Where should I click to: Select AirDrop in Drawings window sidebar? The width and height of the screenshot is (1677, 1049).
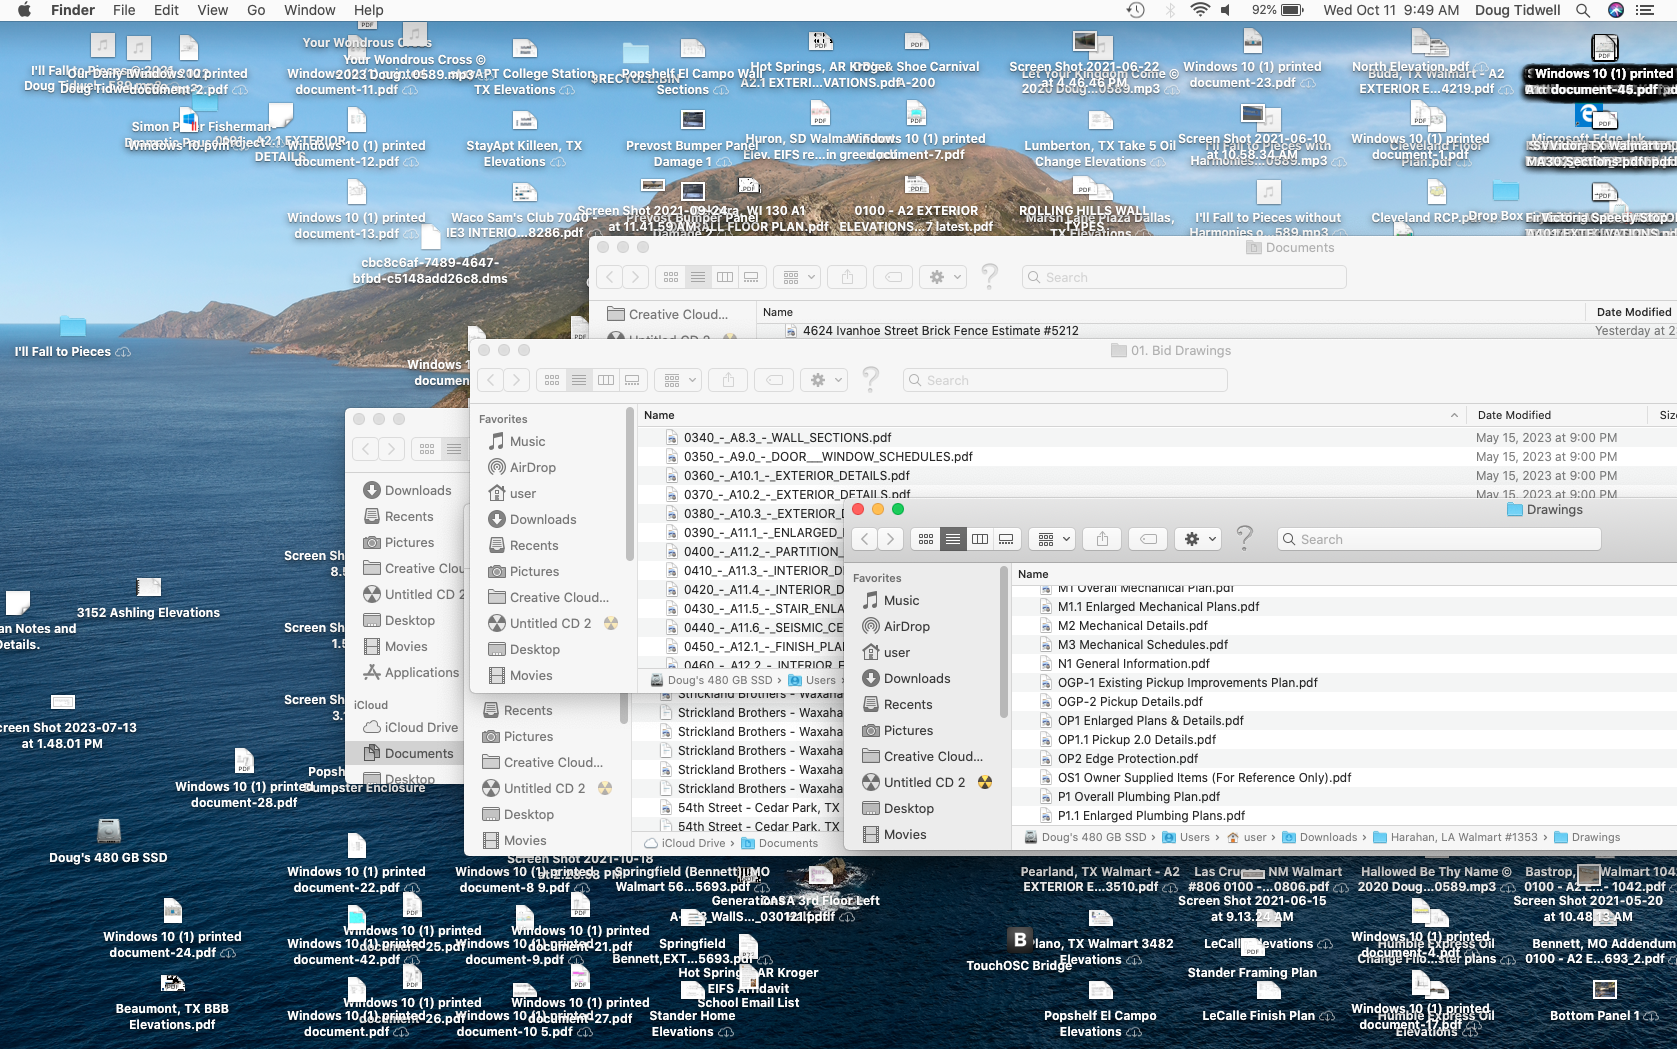pyautogui.click(x=907, y=626)
